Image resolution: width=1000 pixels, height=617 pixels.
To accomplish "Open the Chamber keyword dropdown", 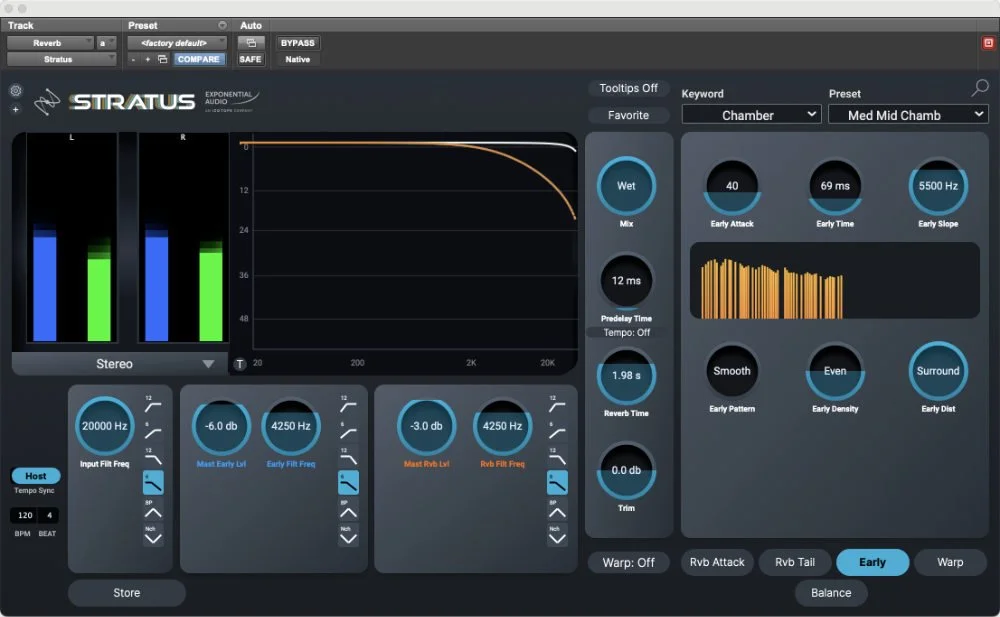I will point(751,114).
